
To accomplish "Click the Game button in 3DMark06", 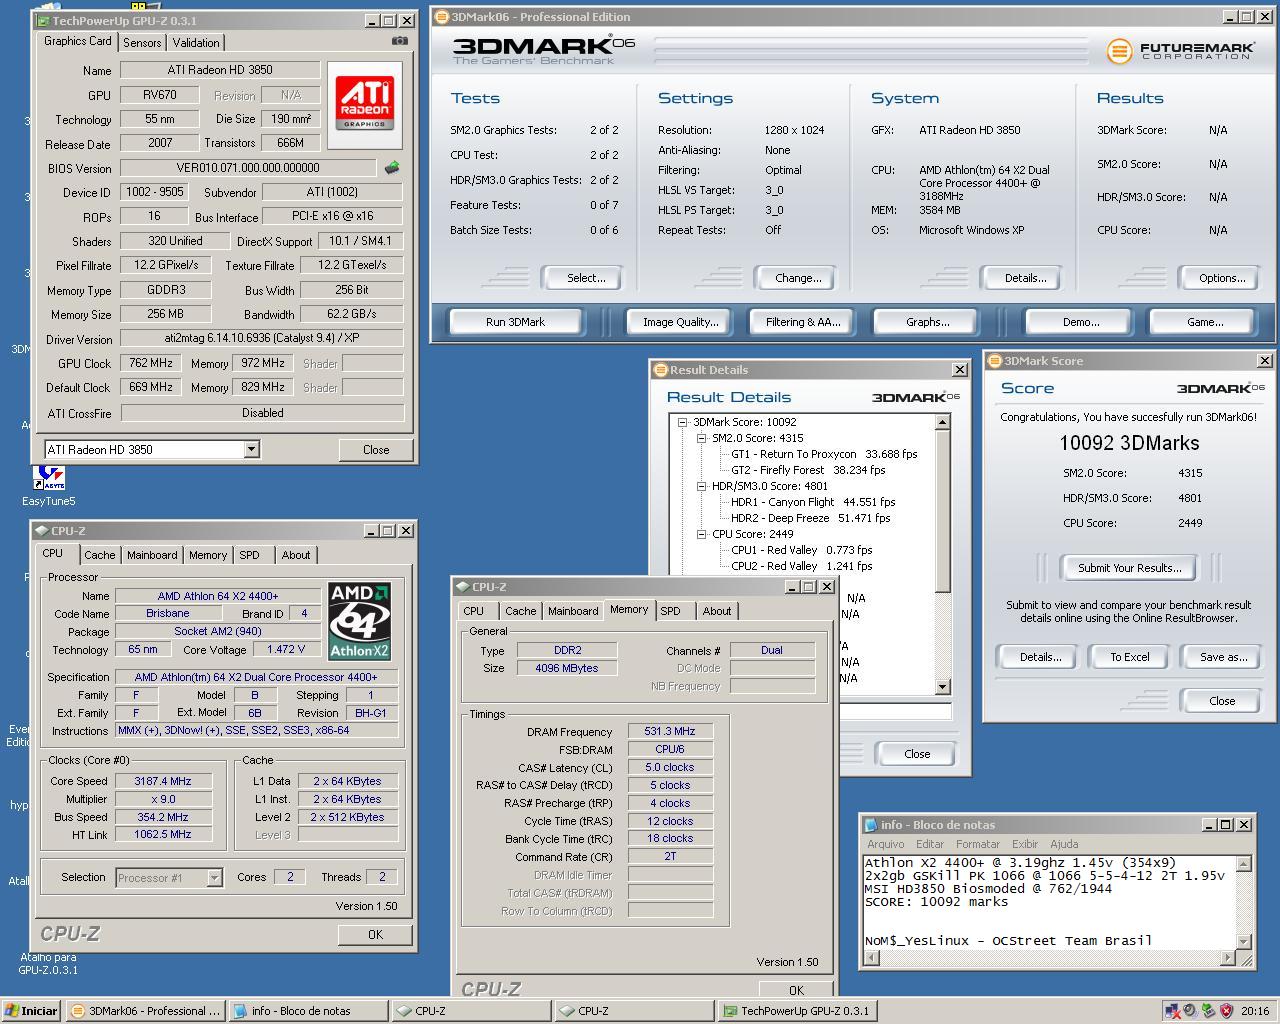I will click(x=1204, y=322).
